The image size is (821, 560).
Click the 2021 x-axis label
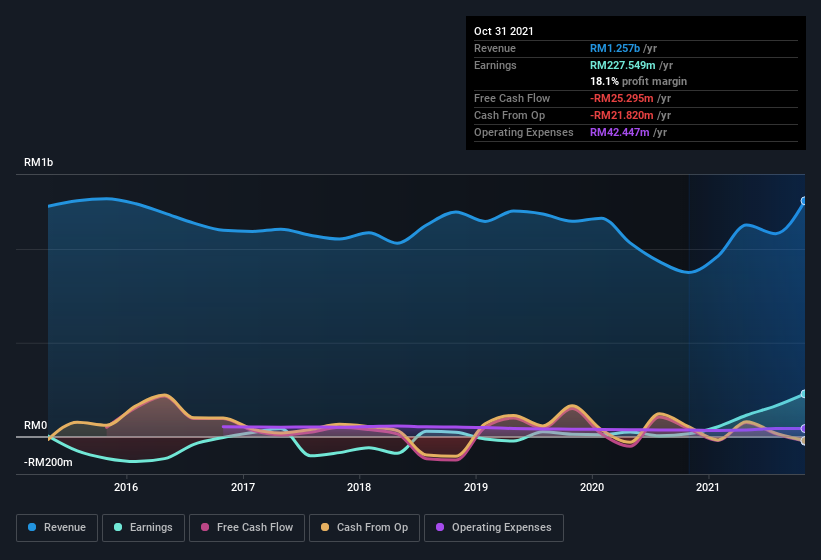tap(708, 487)
